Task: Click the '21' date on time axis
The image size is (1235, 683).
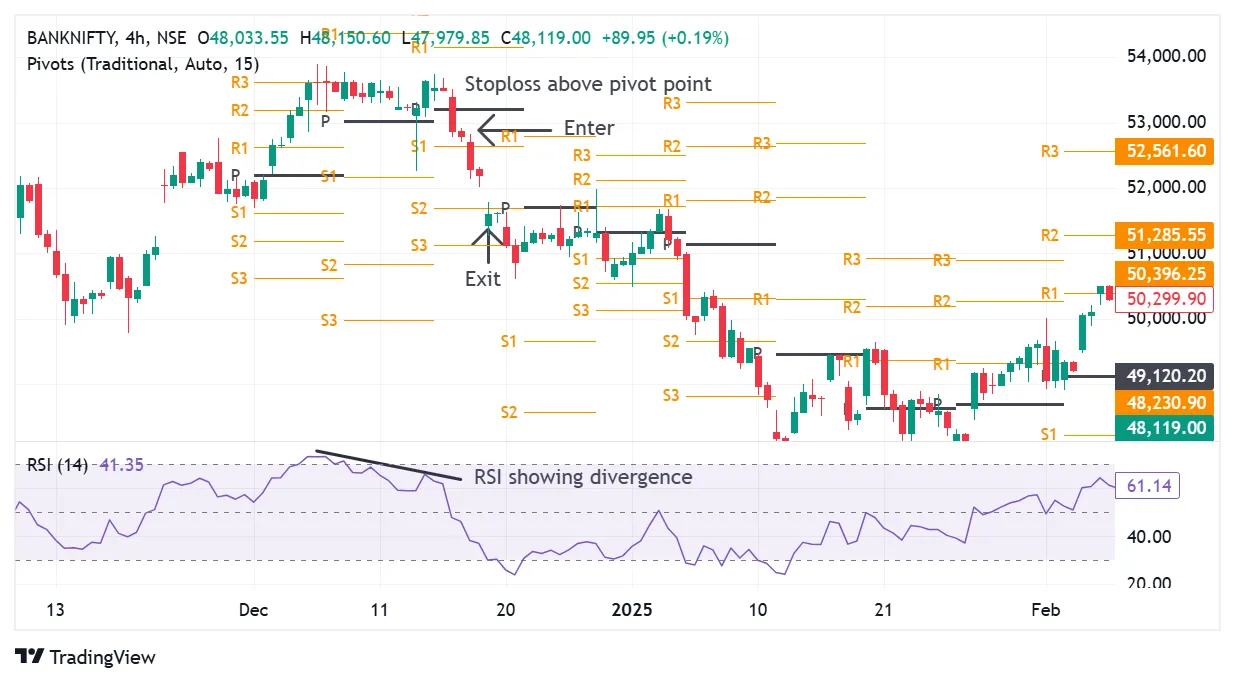Action: (883, 610)
